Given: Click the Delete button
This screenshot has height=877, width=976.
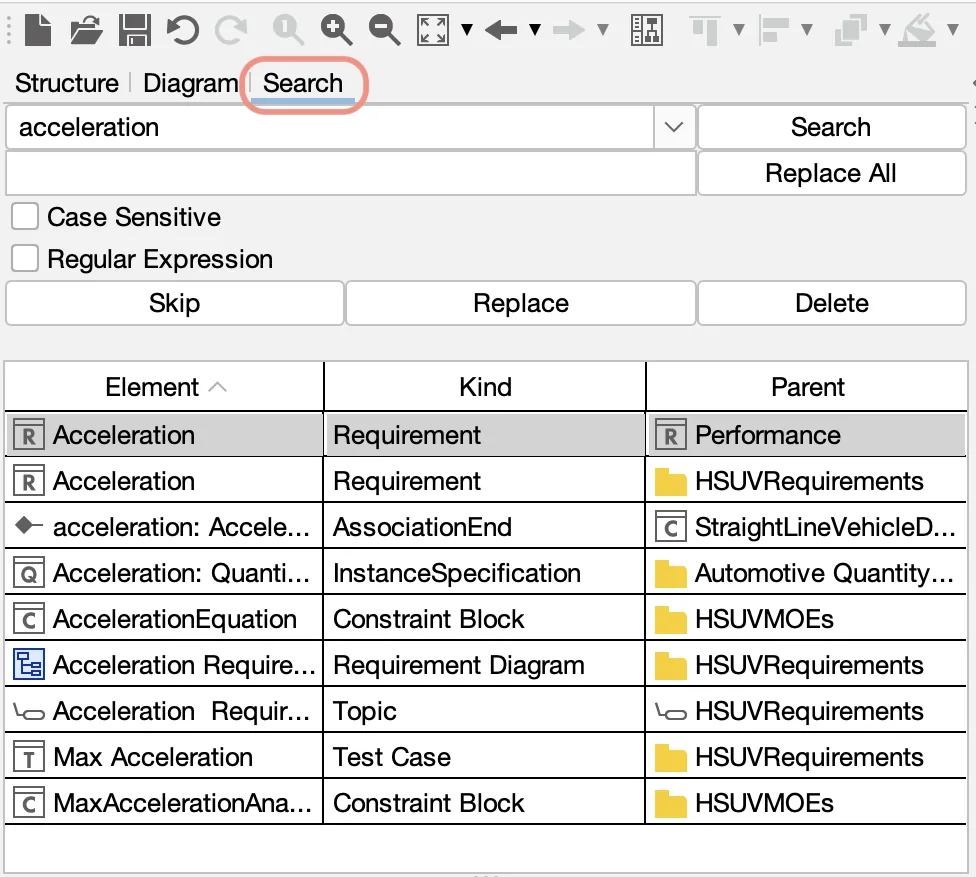Looking at the screenshot, I should click(832, 303).
